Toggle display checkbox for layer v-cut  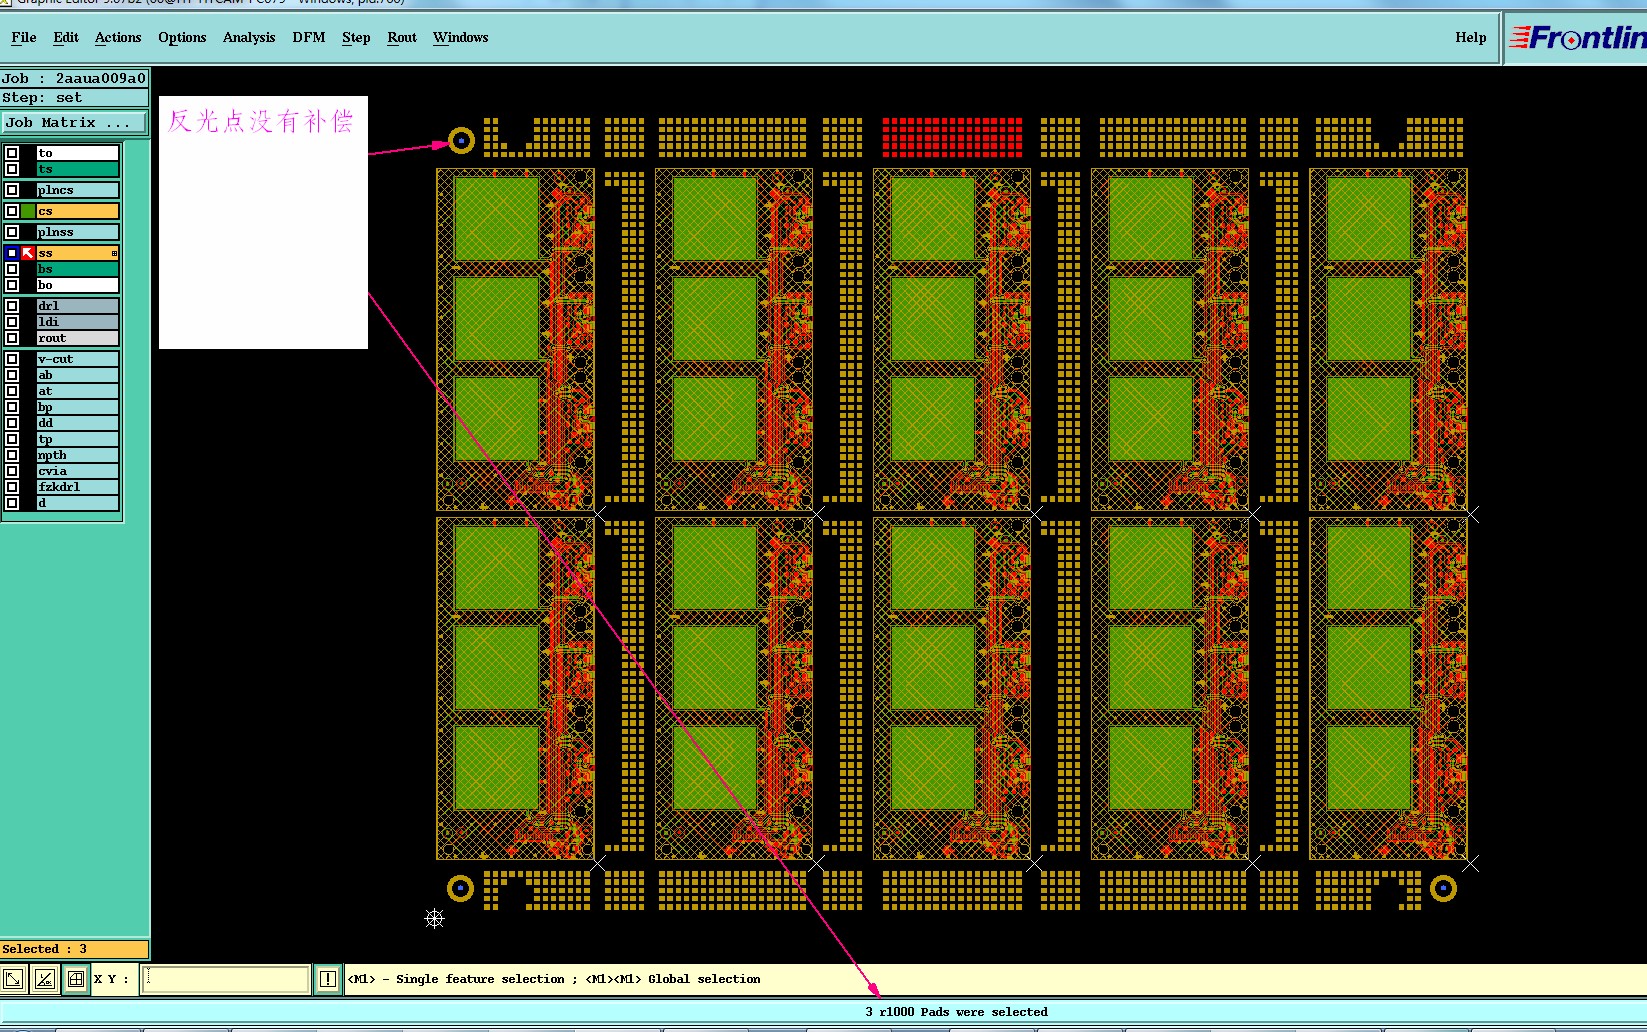click(x=12, y=359)
